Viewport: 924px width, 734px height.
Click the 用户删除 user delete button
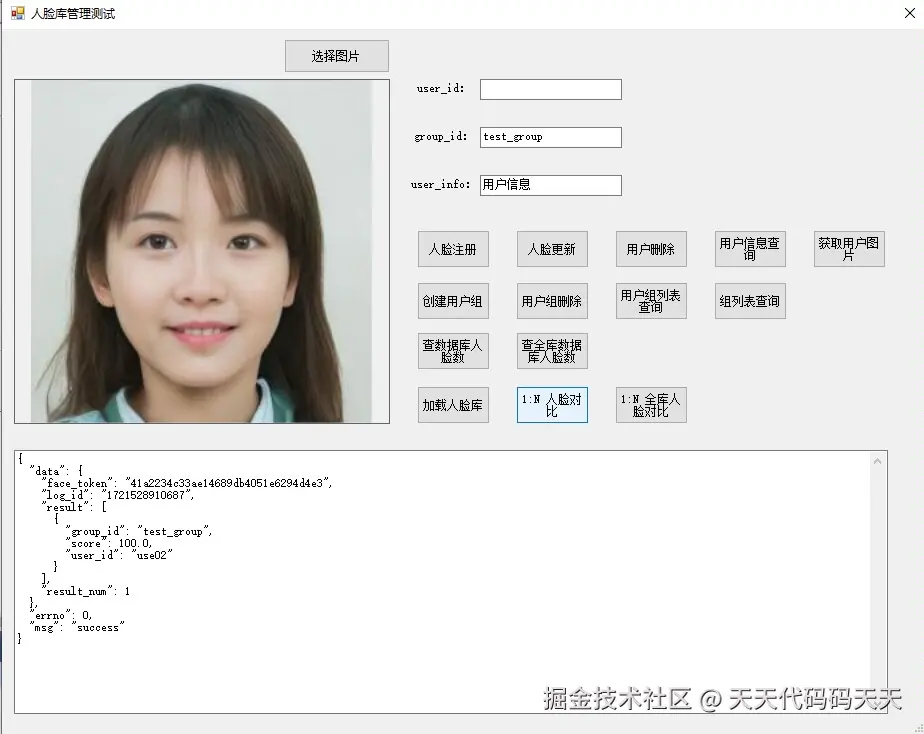[x=651, y=249]
